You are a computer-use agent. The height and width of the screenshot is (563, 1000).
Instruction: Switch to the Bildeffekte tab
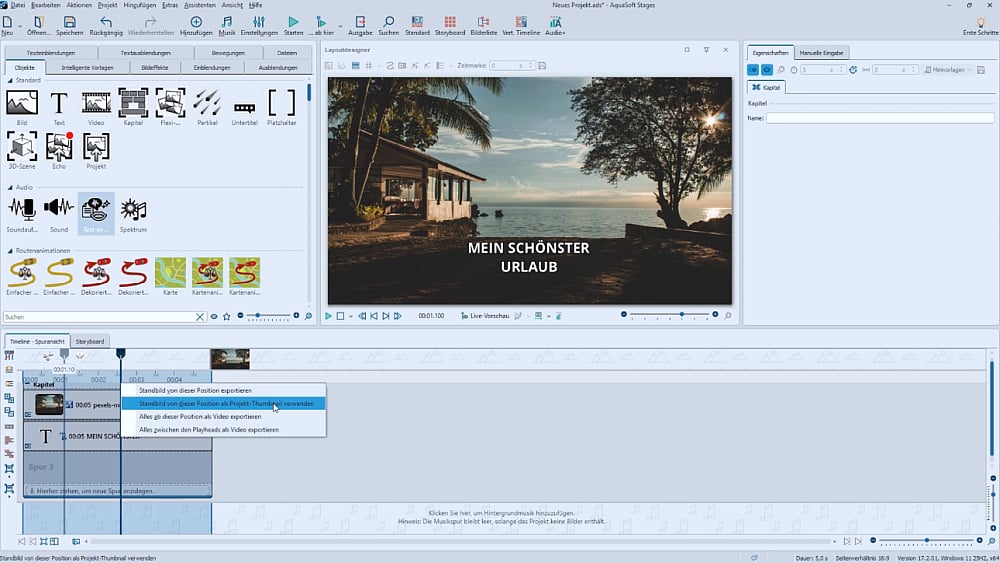point(155,68)
